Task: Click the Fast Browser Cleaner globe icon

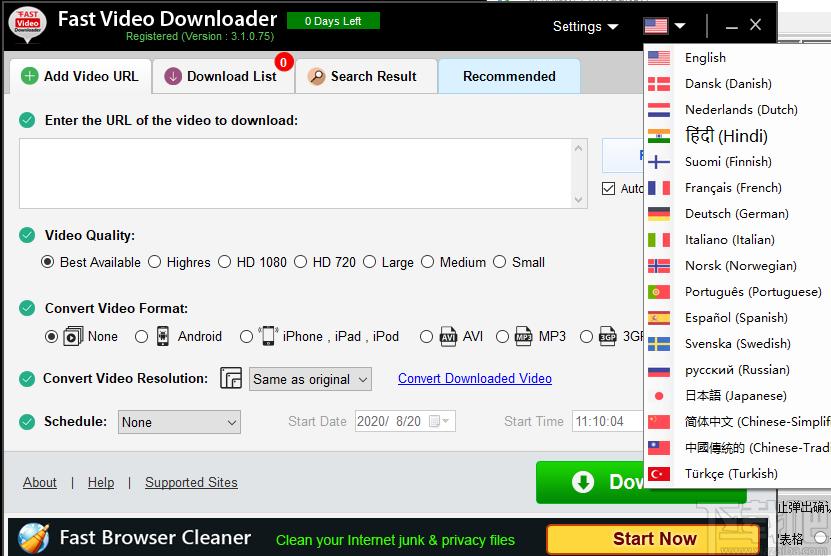Action: [x=33, y=537]
